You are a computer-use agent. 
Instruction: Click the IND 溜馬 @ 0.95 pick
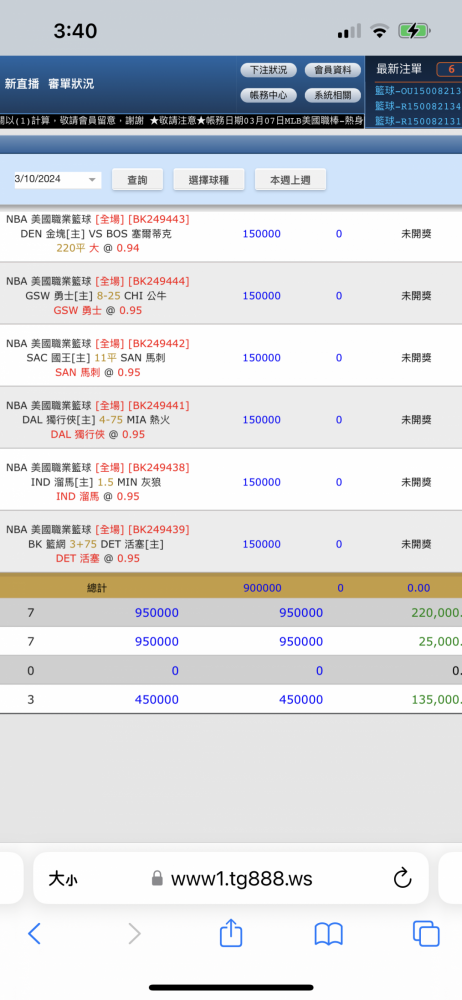pyautogui.click(x=98, y=496)
